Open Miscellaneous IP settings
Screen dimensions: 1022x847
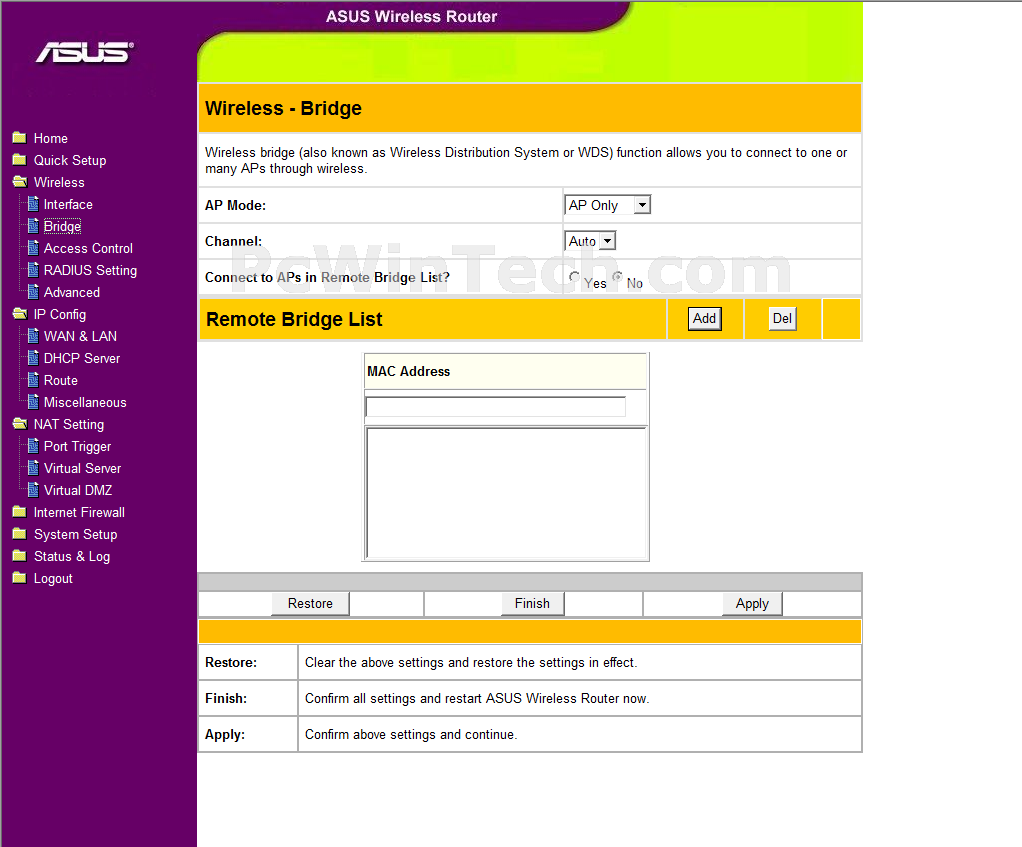point(85,403)
